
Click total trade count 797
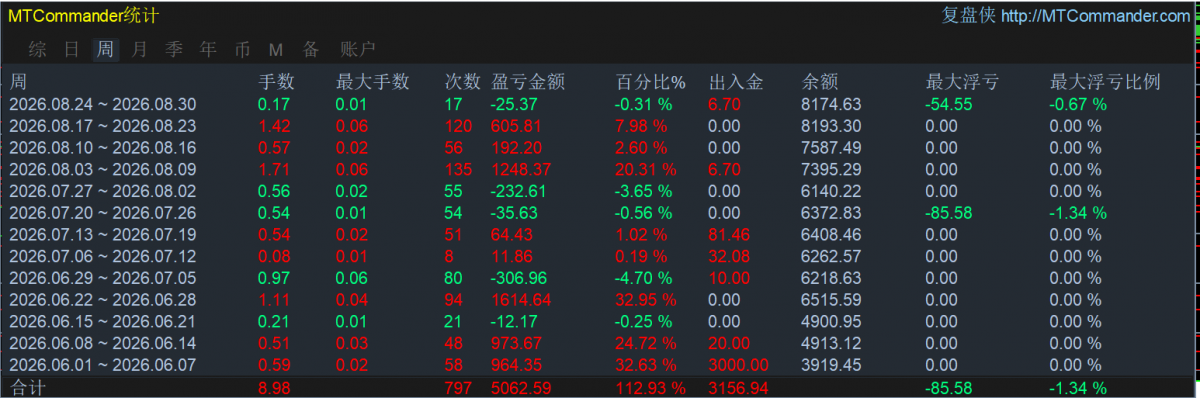tap(459, 388)
